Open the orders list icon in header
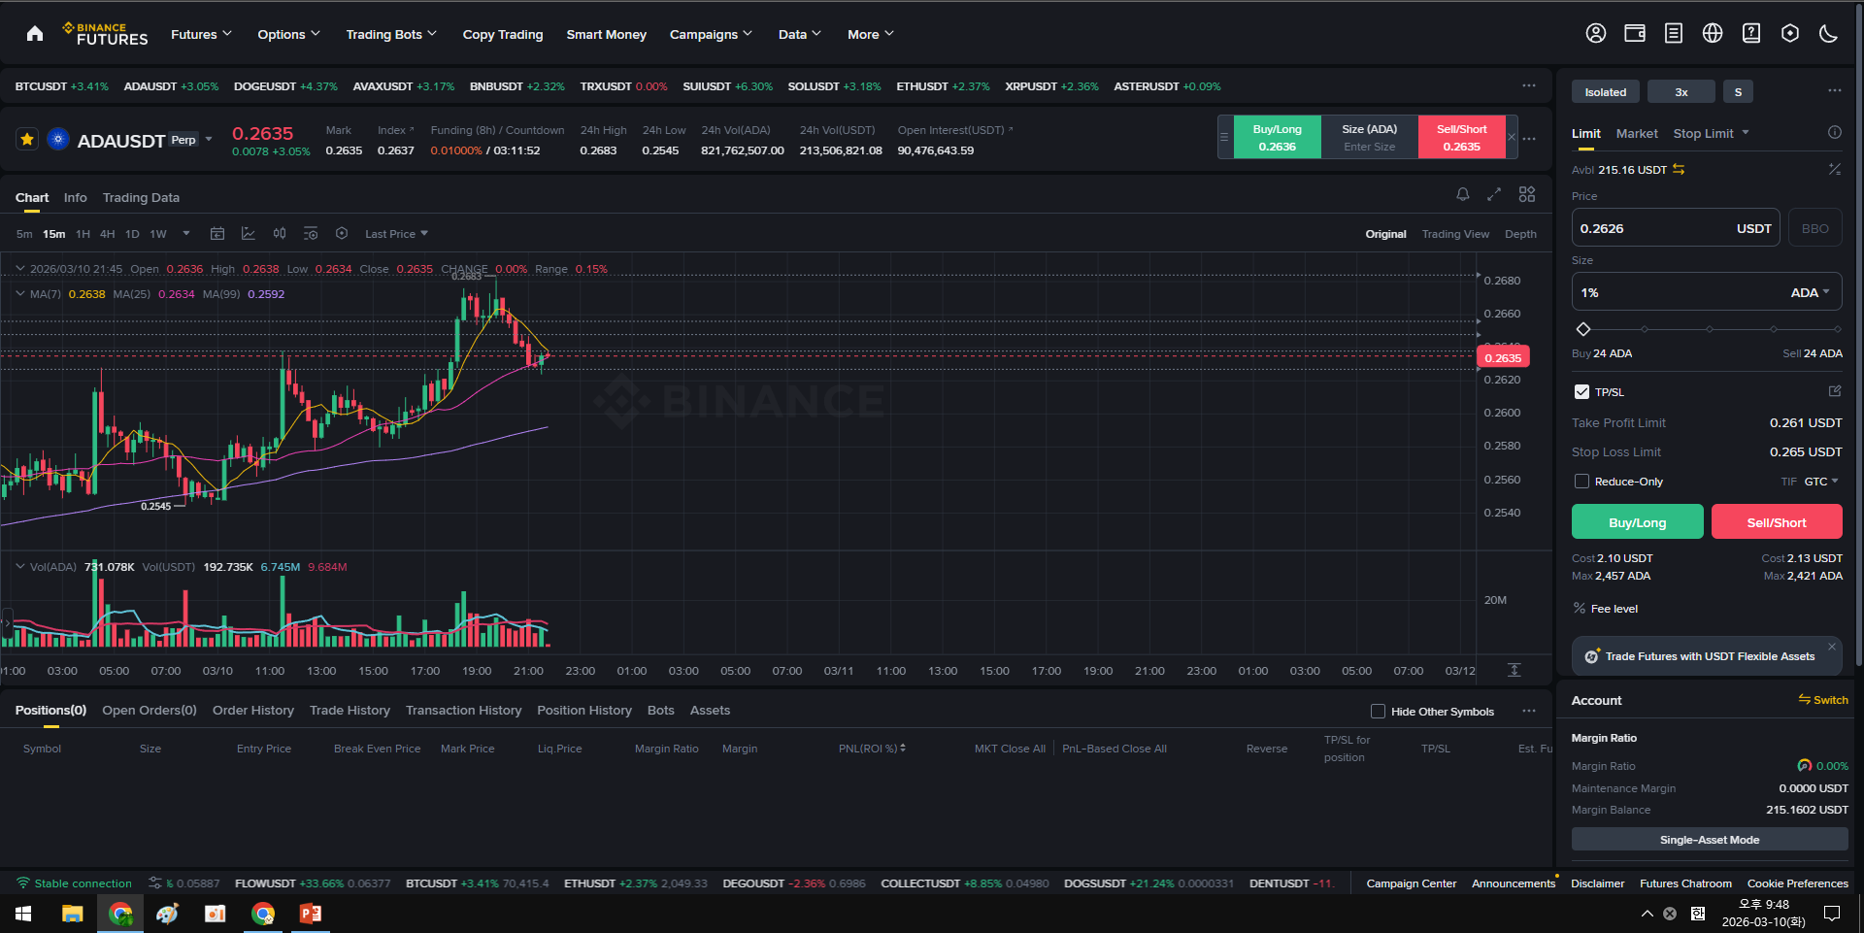The image size is (1864, 933). pos(1673,33)
